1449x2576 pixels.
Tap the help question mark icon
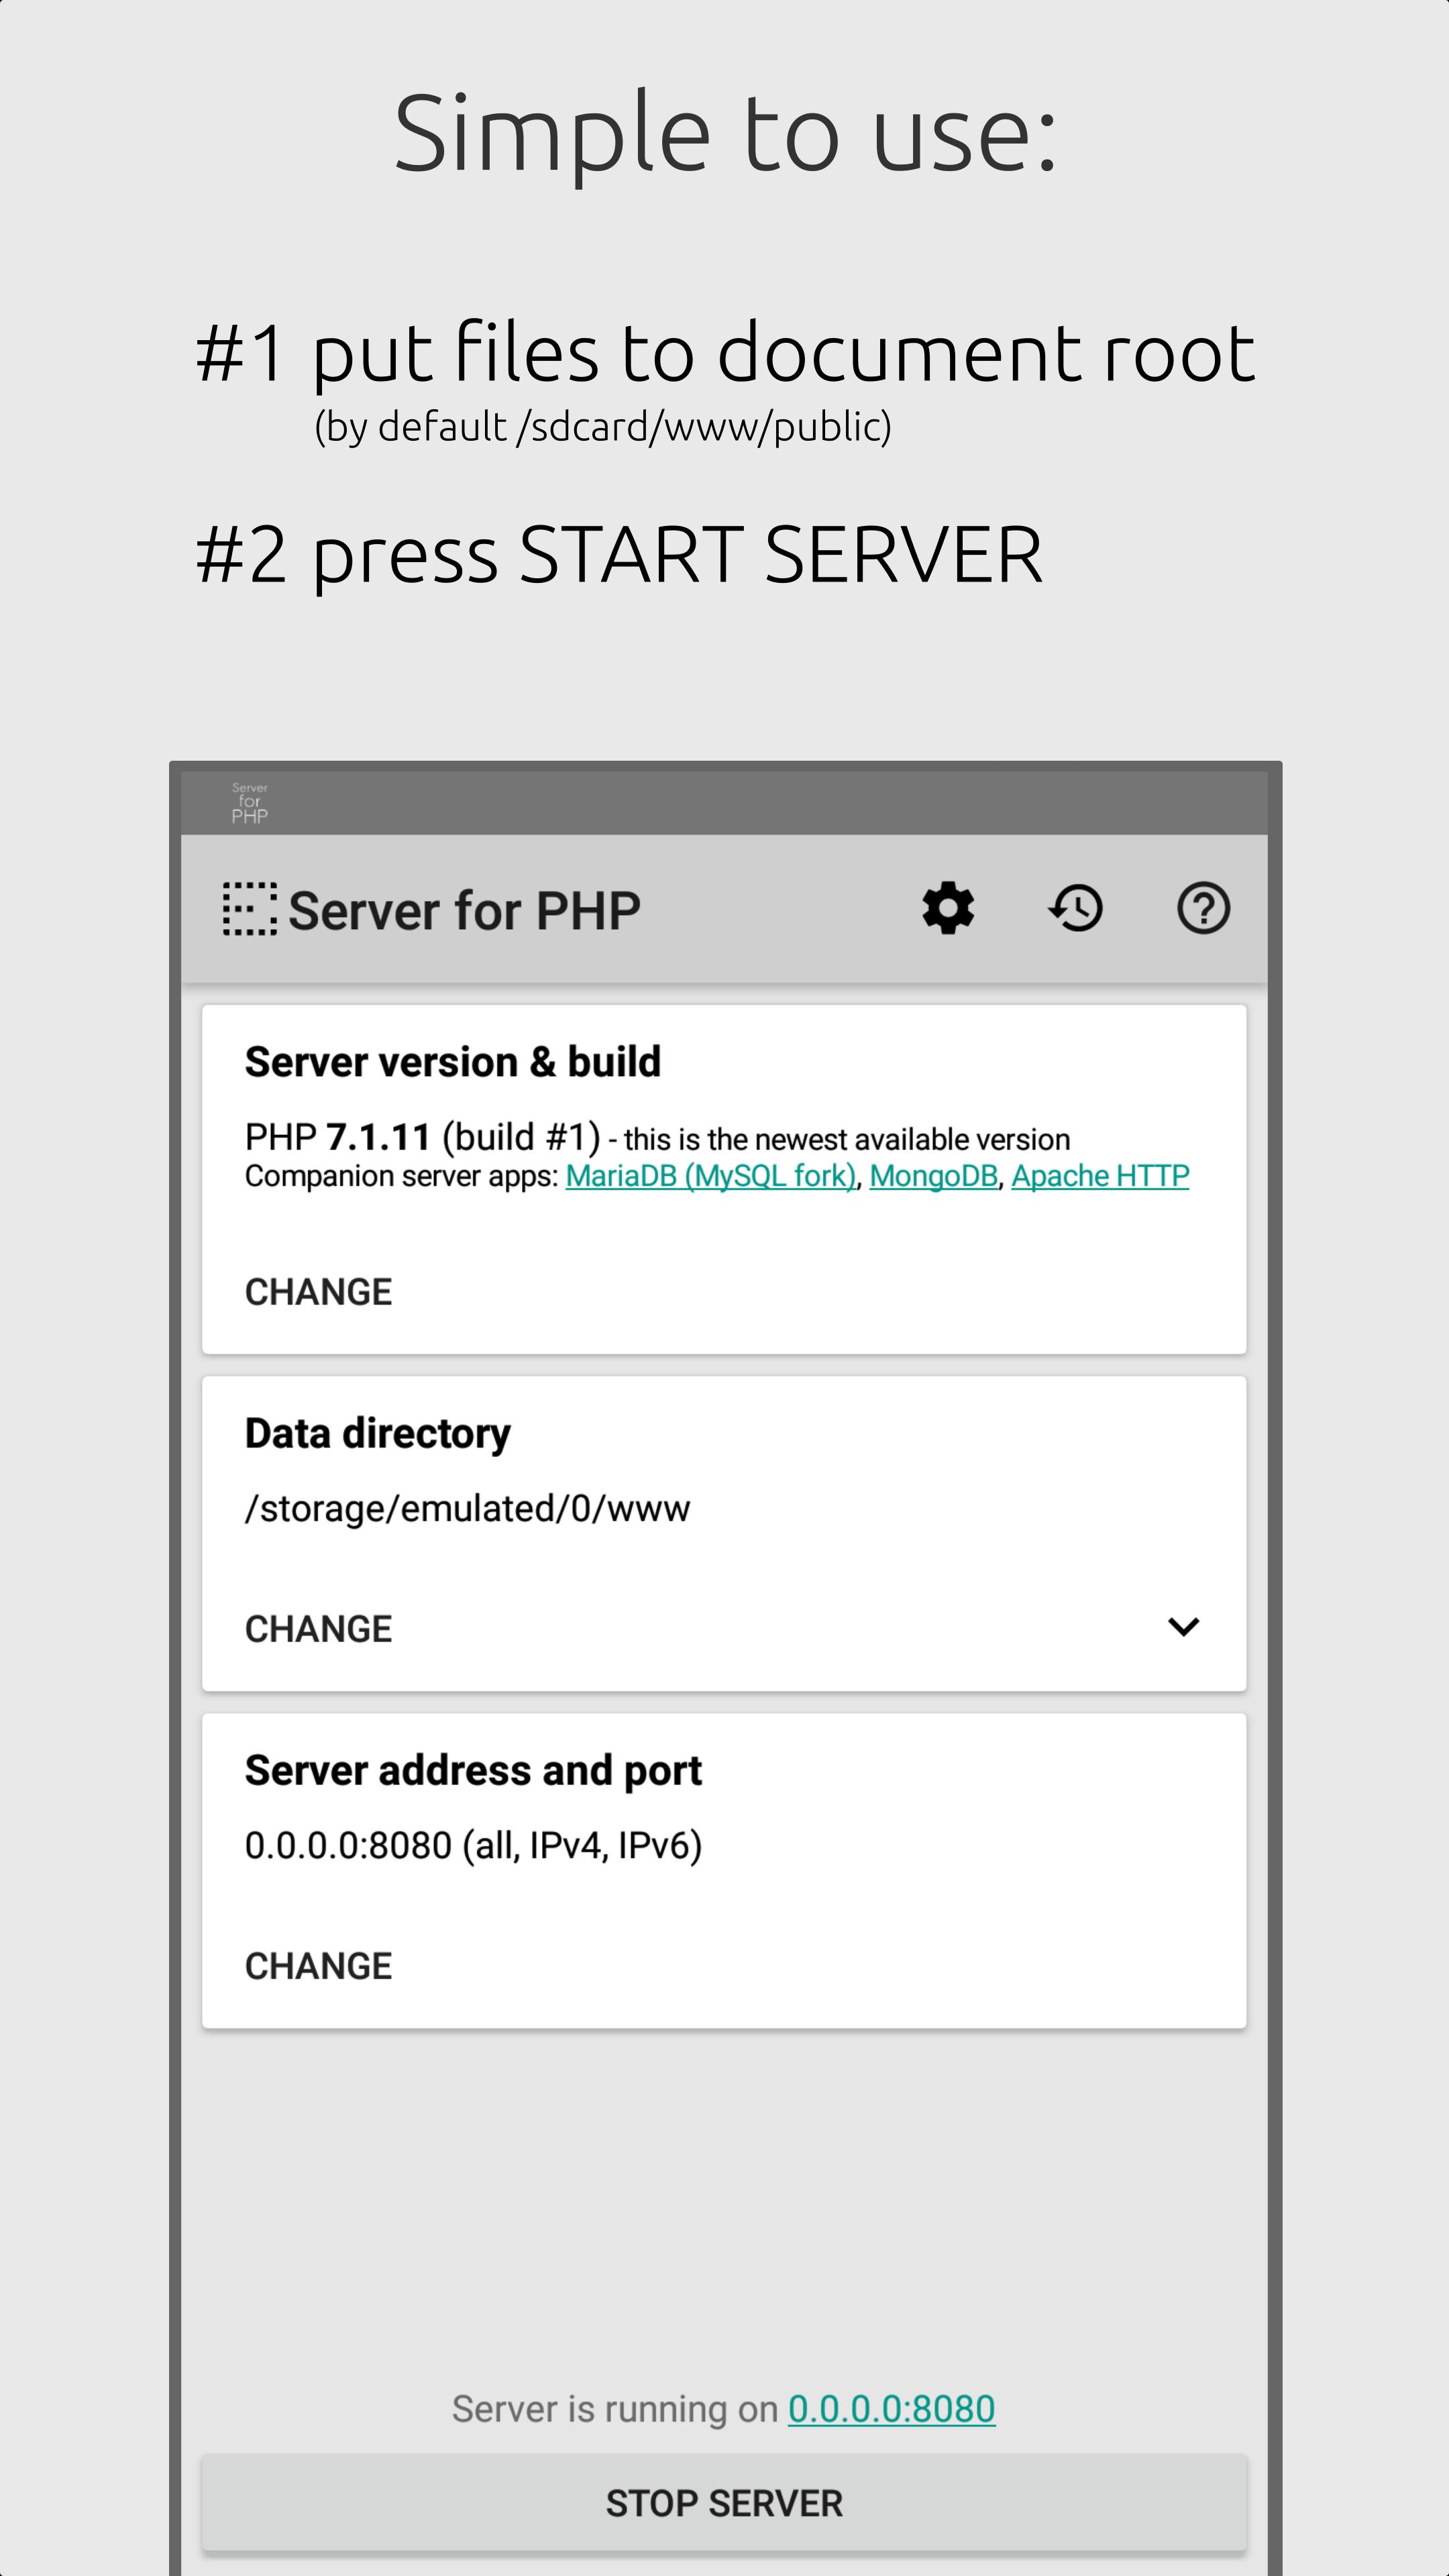(x=1203, y=908)
